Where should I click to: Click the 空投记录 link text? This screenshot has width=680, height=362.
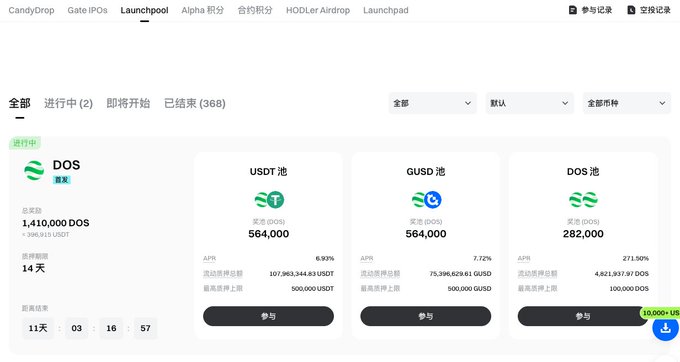(655, 10)
